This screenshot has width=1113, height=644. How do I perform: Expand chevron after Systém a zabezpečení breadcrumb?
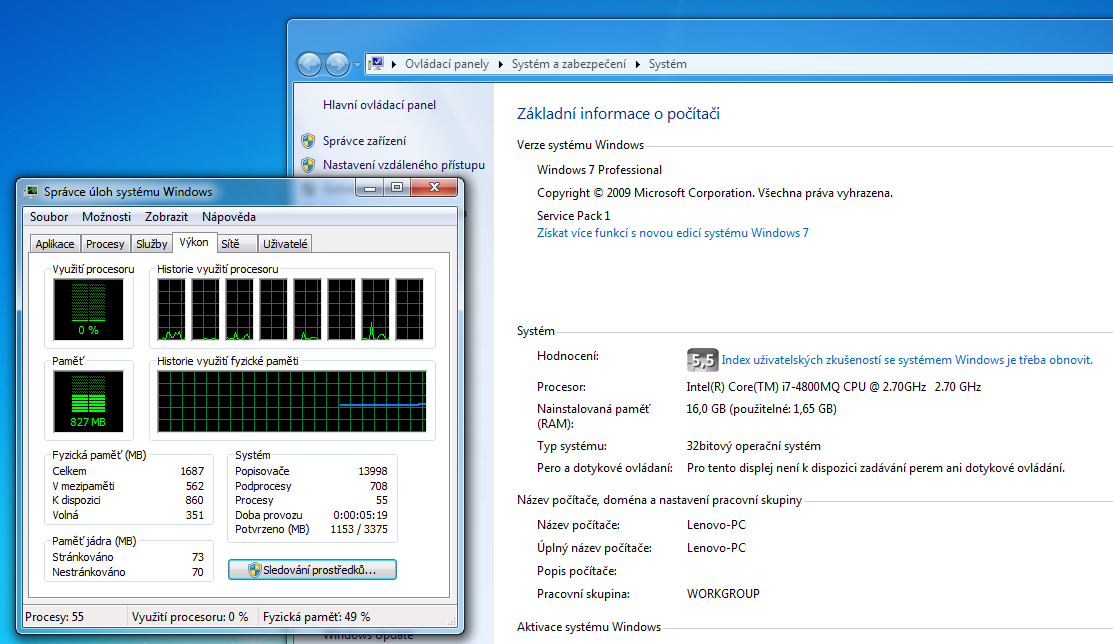coord(637,64)
